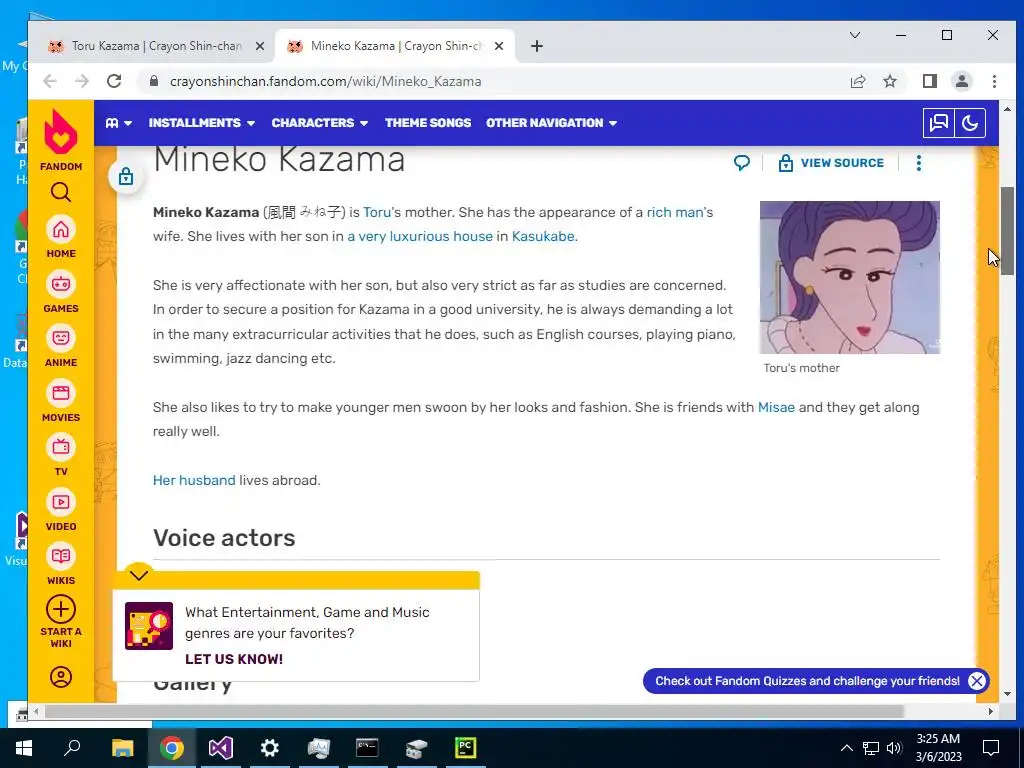
Task: Click the vertical scrollbar thumb
Action: 1007,230
